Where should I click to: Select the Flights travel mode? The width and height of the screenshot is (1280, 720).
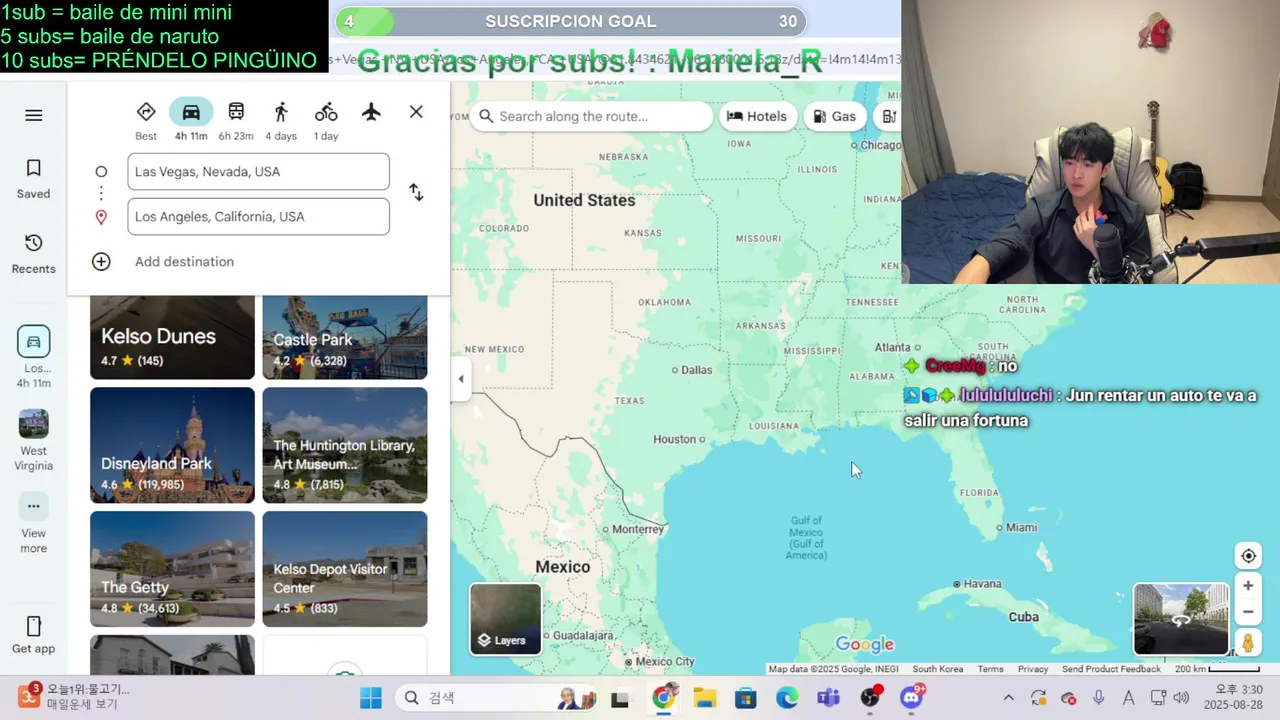pyautogui.click(x=371, y=112)
